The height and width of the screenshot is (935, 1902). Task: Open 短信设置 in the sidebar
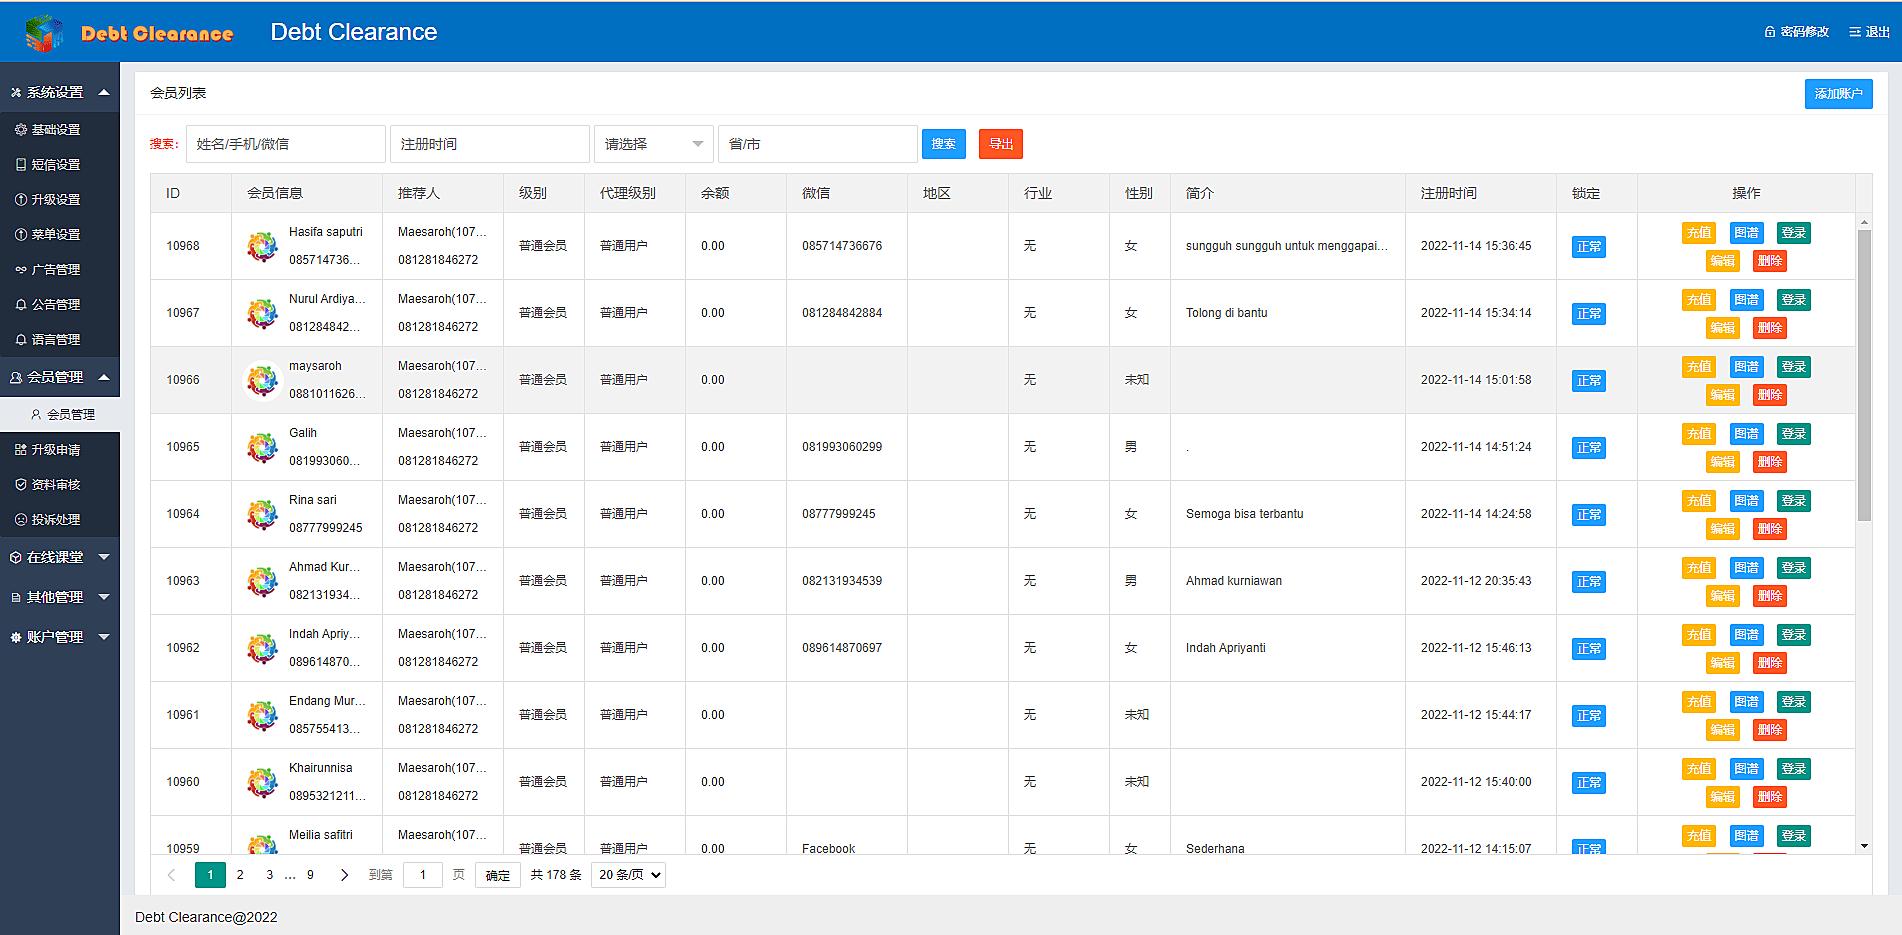point(55,165)
